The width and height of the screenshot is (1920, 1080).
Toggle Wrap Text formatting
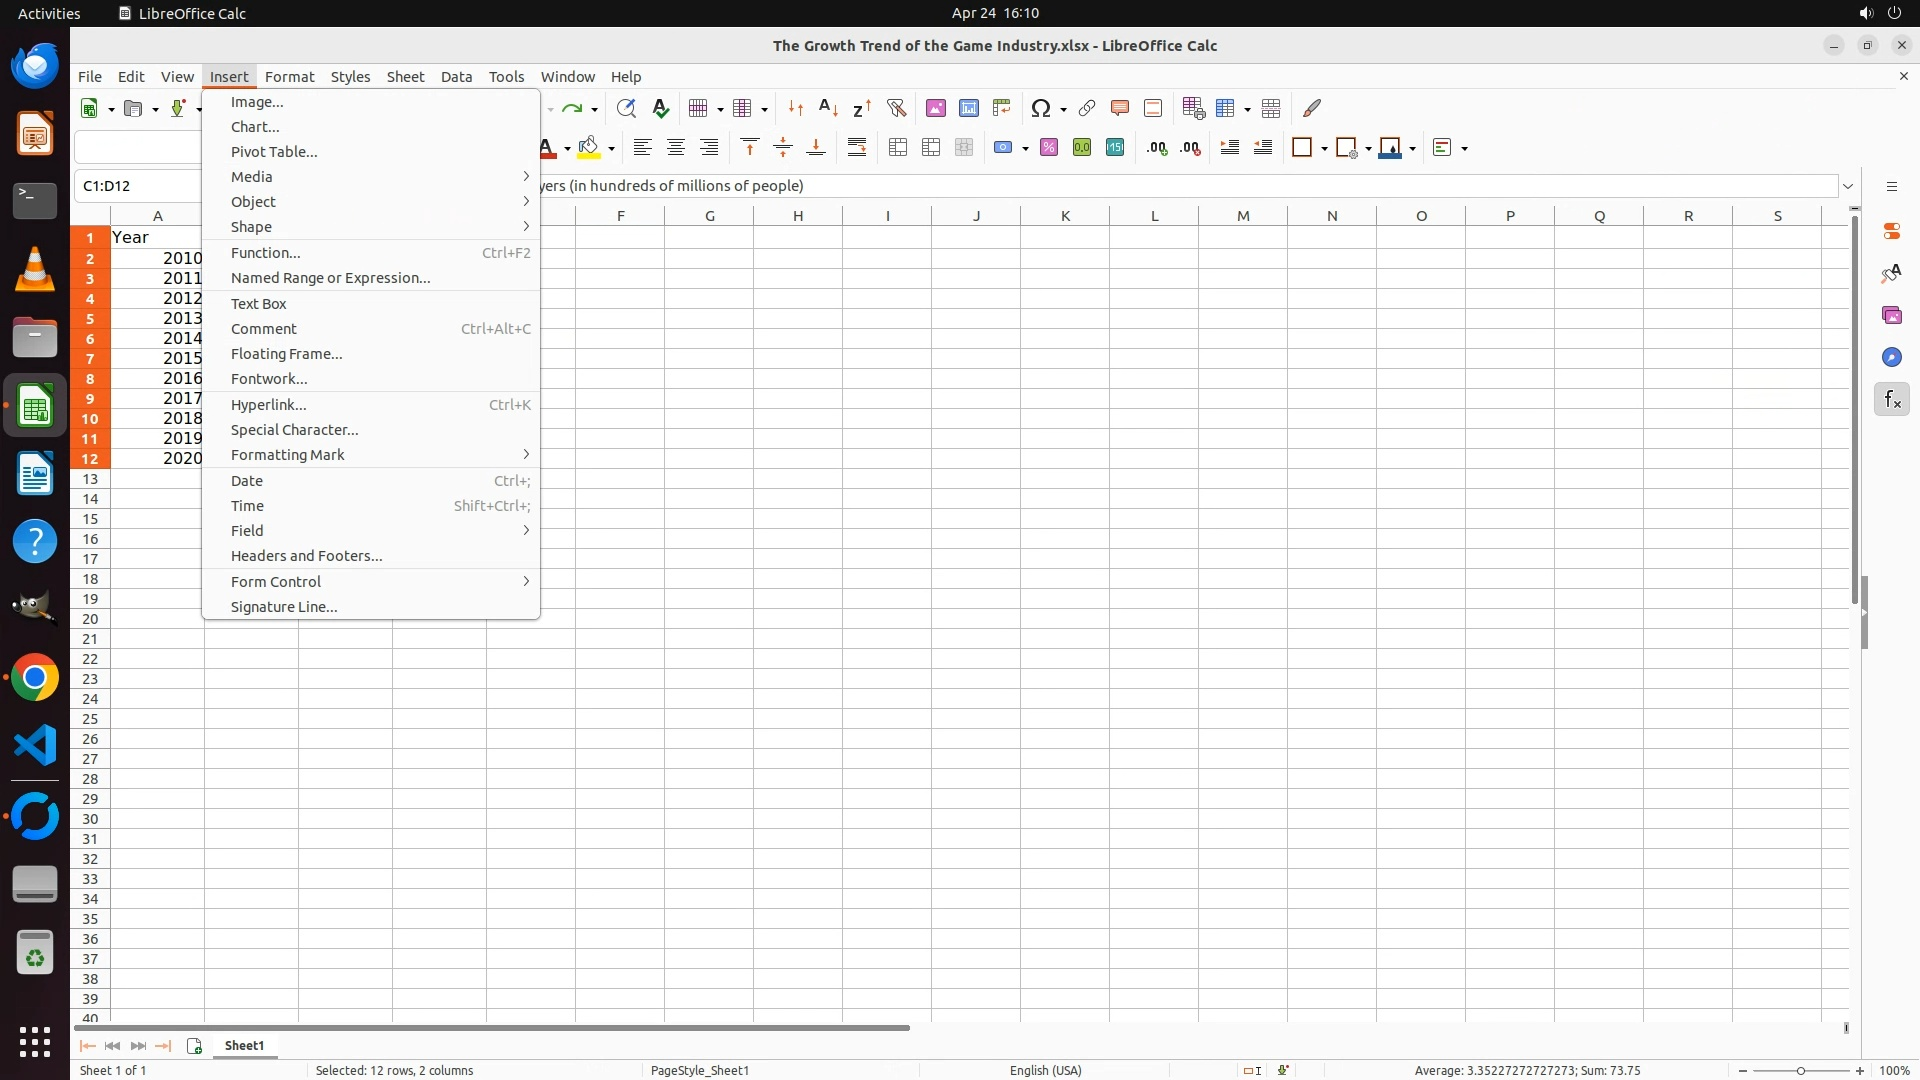click(x=857, y=148)
